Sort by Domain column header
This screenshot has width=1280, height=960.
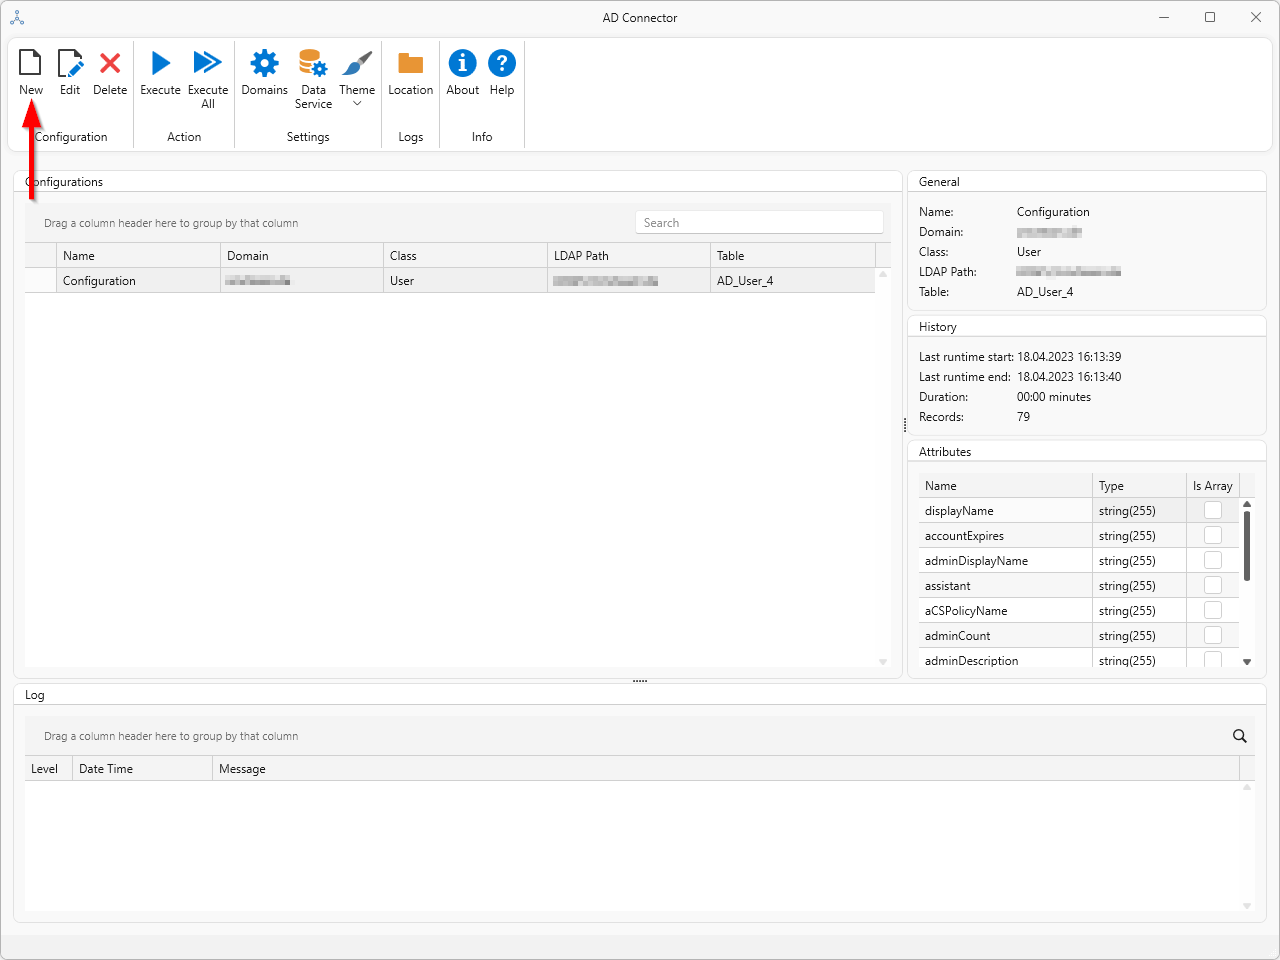302,256
